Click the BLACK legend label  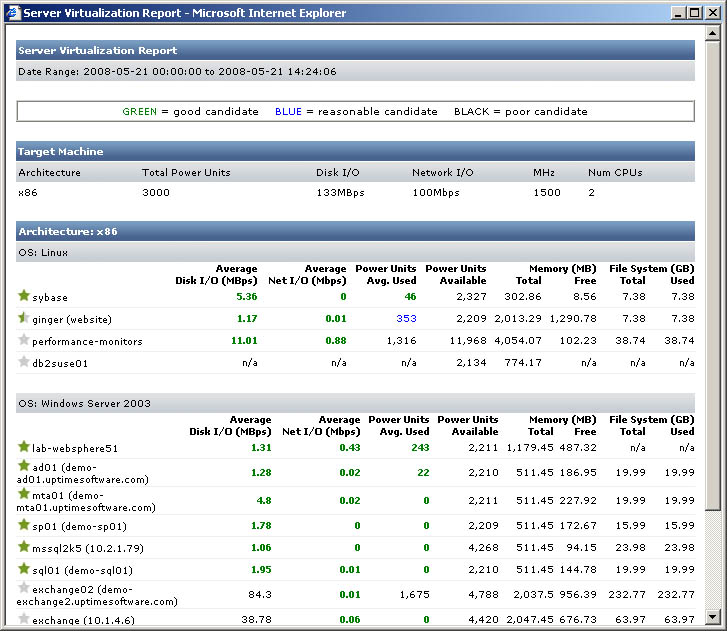(x=472, y=112)
